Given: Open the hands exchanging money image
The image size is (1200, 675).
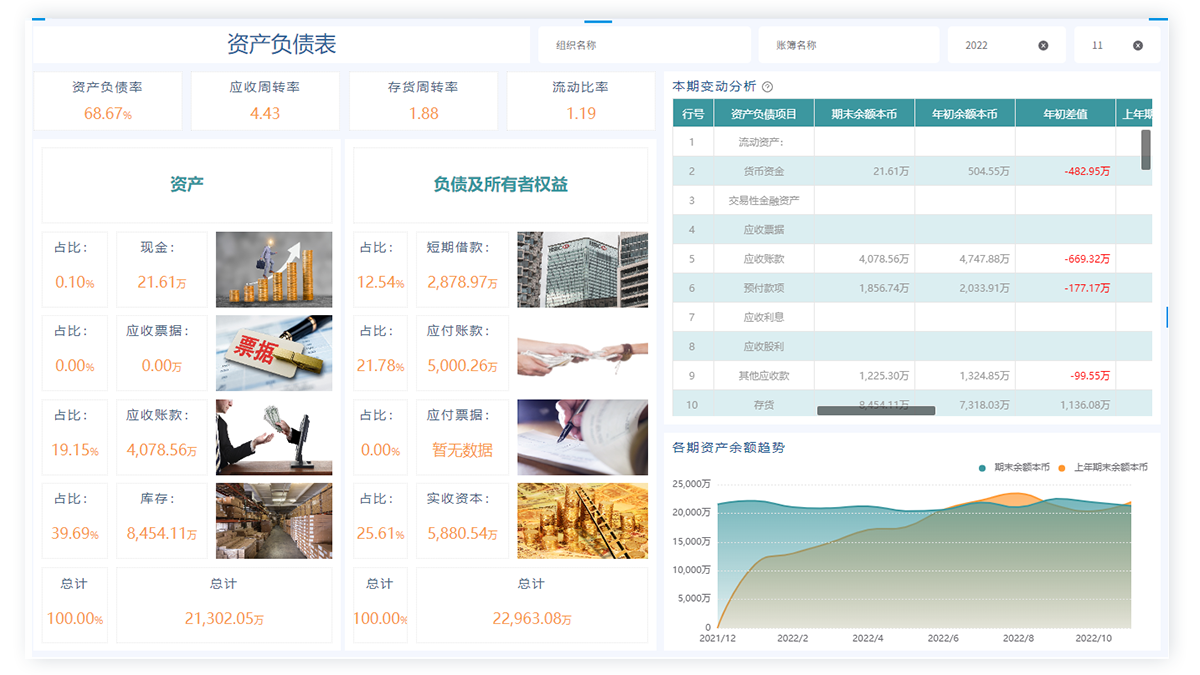Looking at the screenshot, I should point(582,353).
